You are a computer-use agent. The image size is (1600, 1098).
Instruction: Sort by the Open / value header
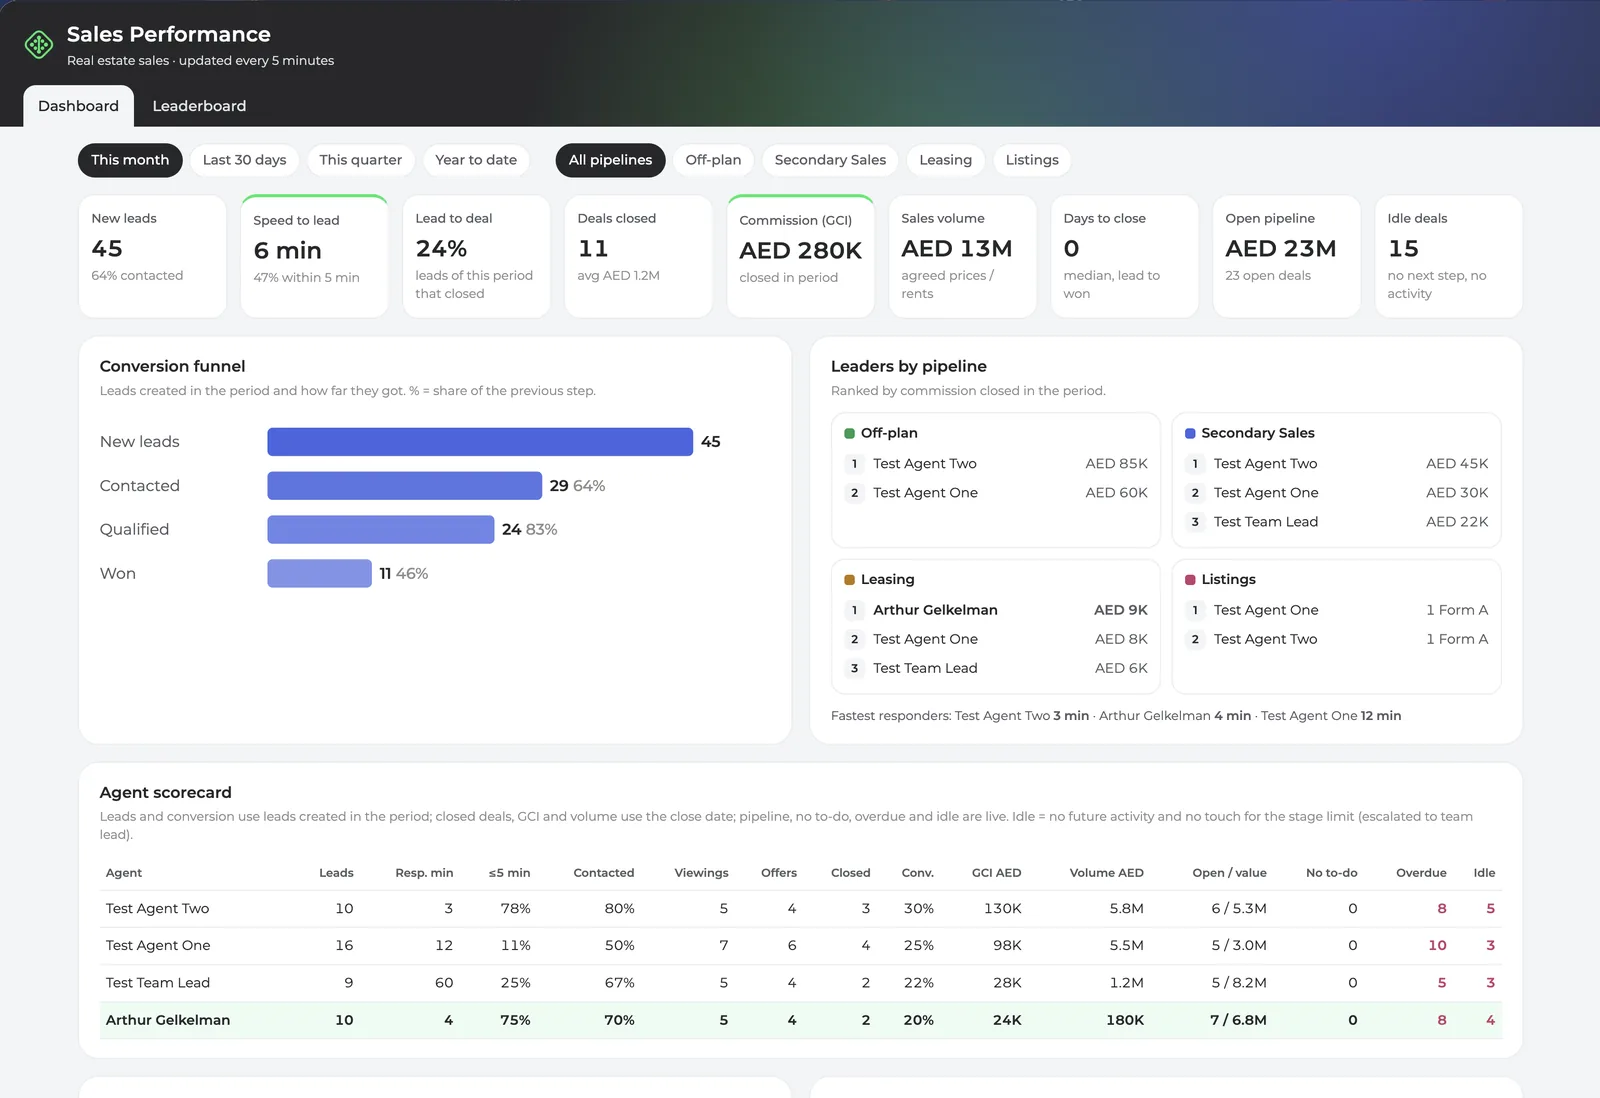click(1229, 873)
